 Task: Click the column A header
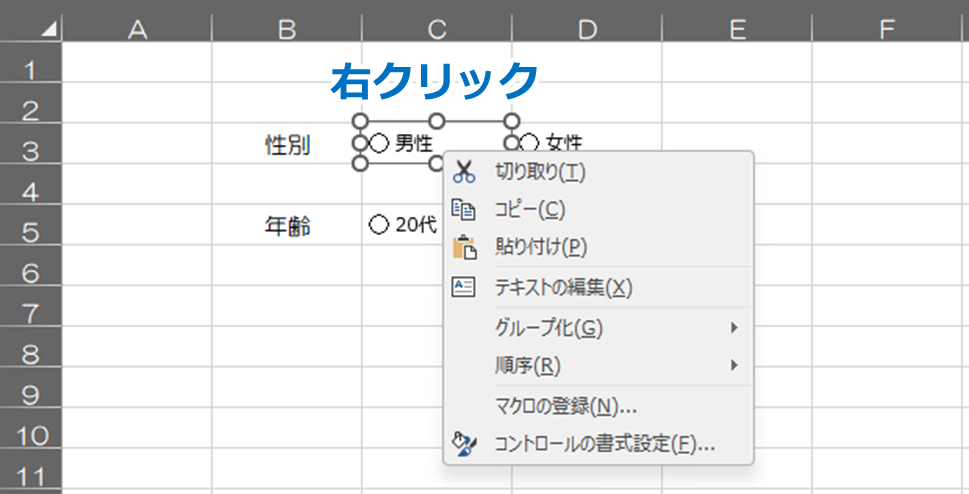point(137,30)
